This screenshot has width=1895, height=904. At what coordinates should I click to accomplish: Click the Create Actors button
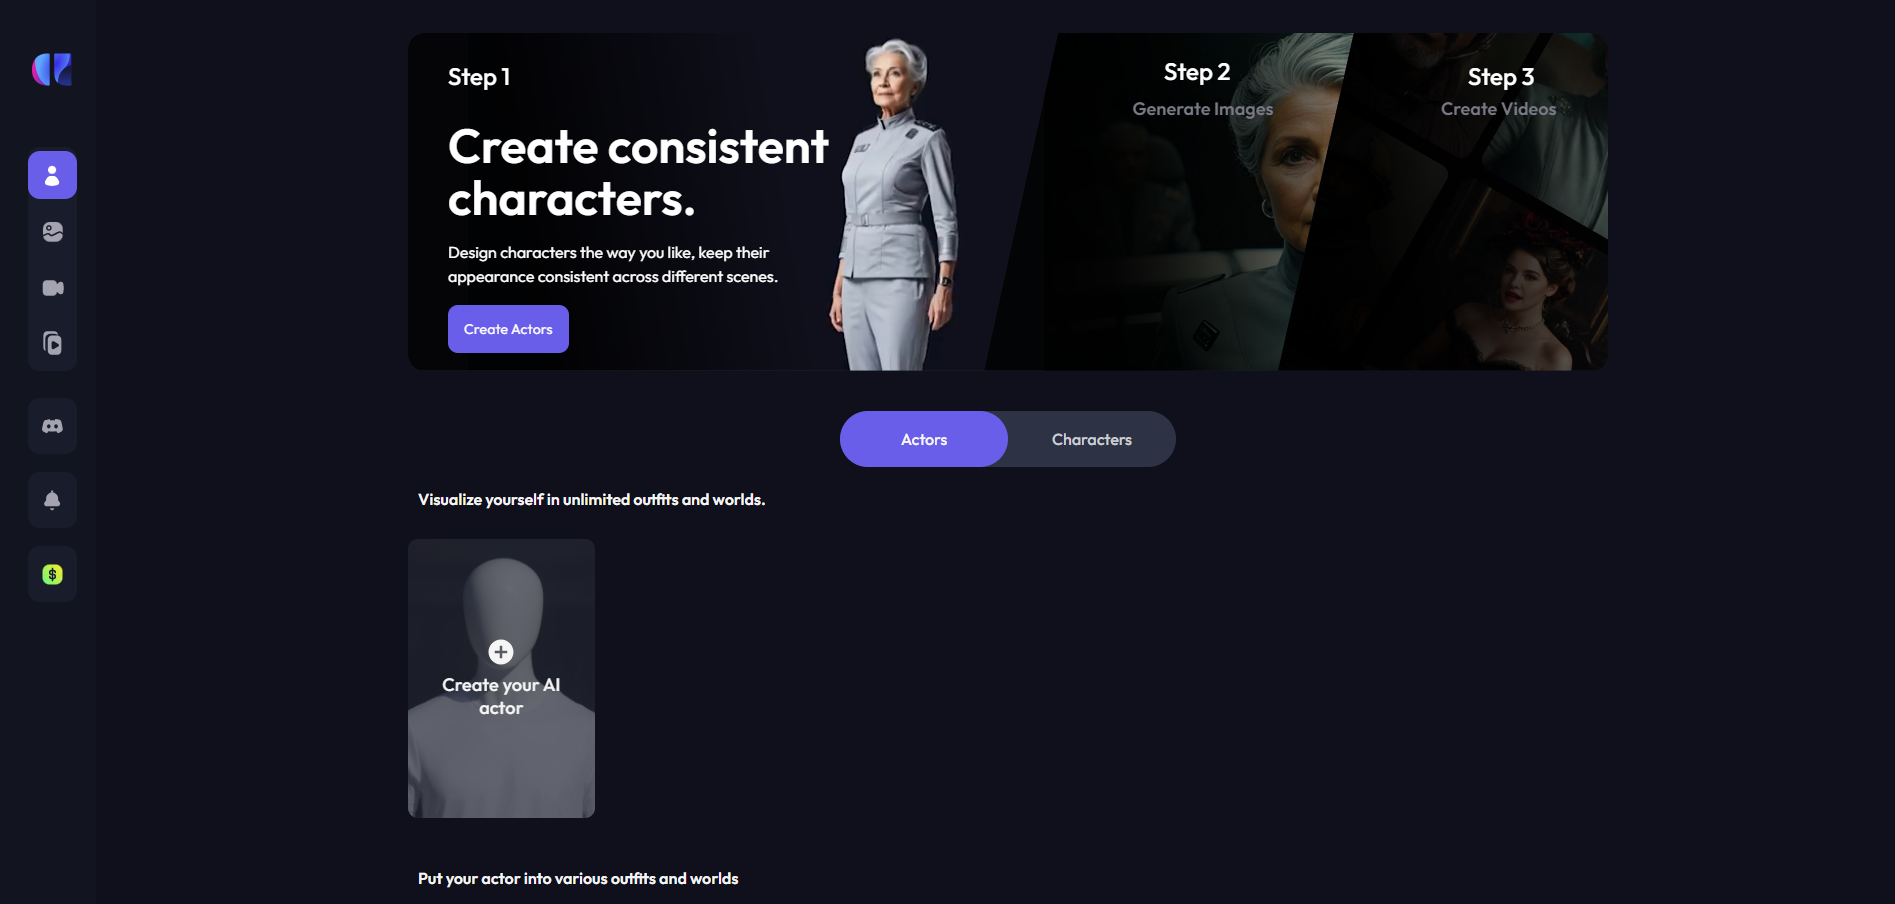(508, 329)
